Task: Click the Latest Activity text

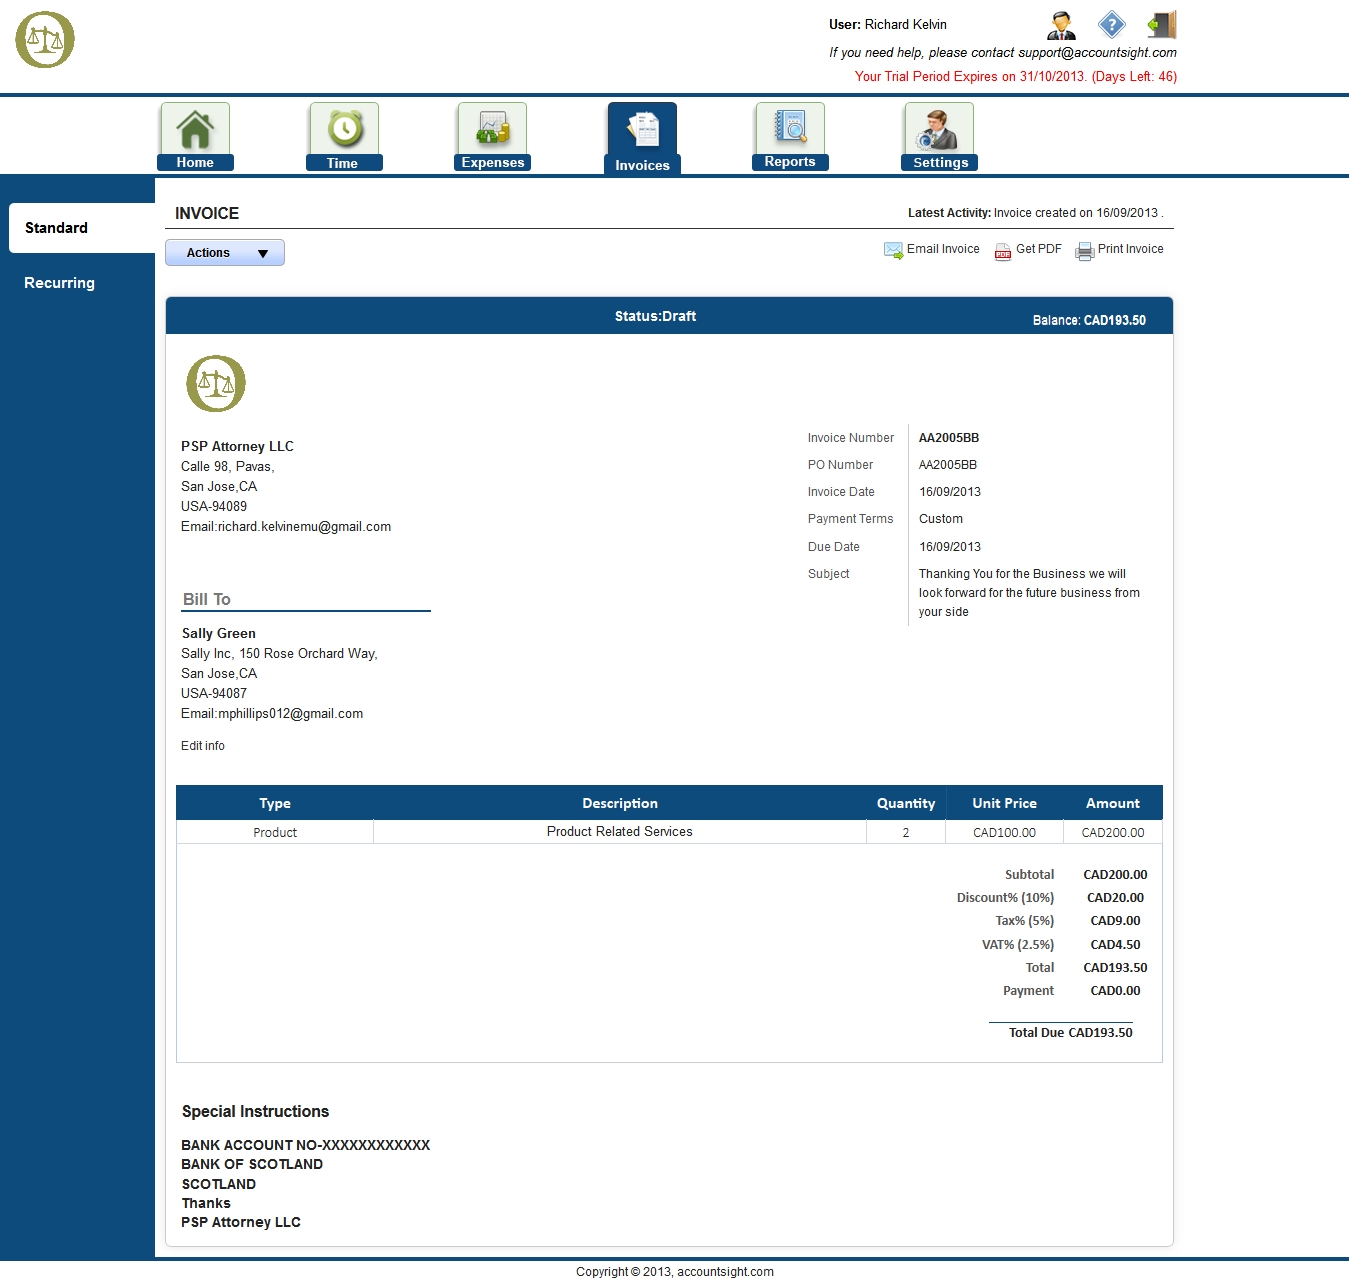Action: [x=1036, y=213]
